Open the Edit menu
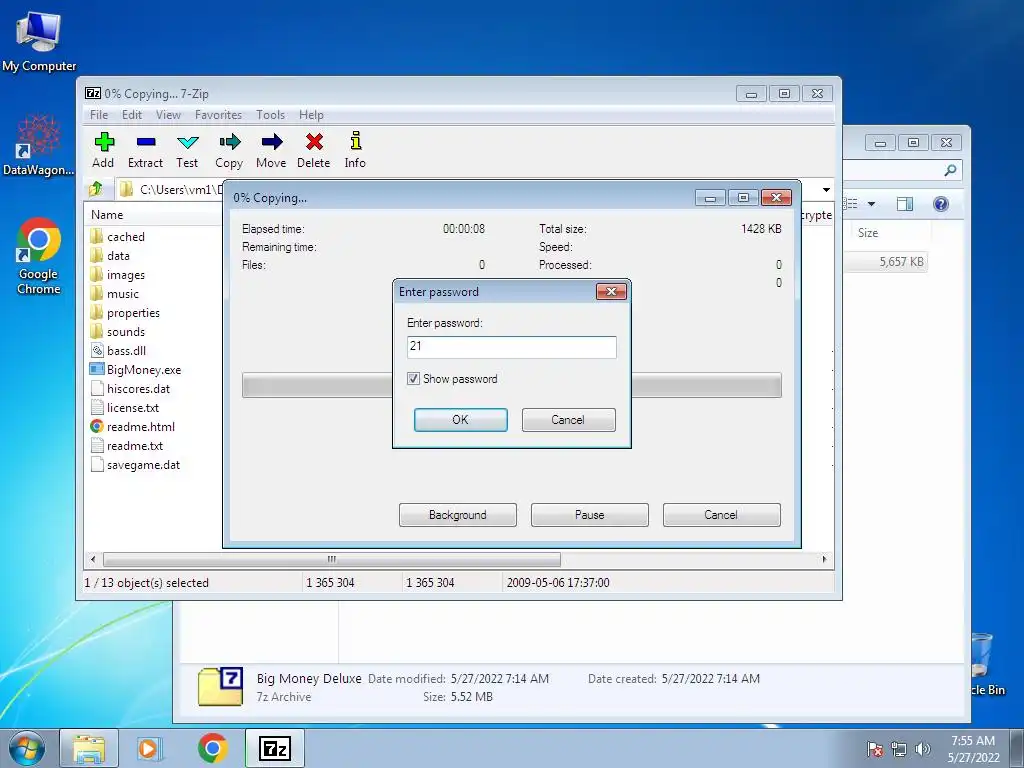The height and width of the screenshot is (768, 1024). [132, 115]
